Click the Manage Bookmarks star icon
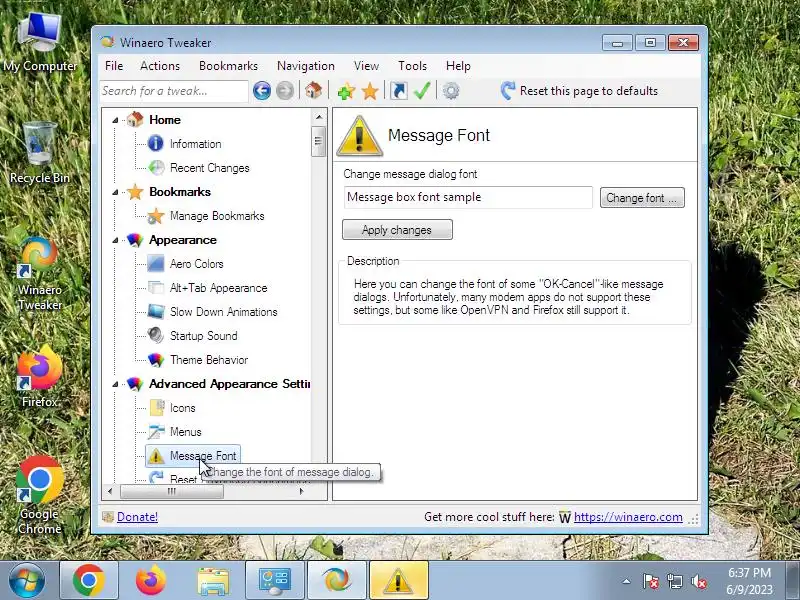The image size is (800, 600). coord(156,216)
